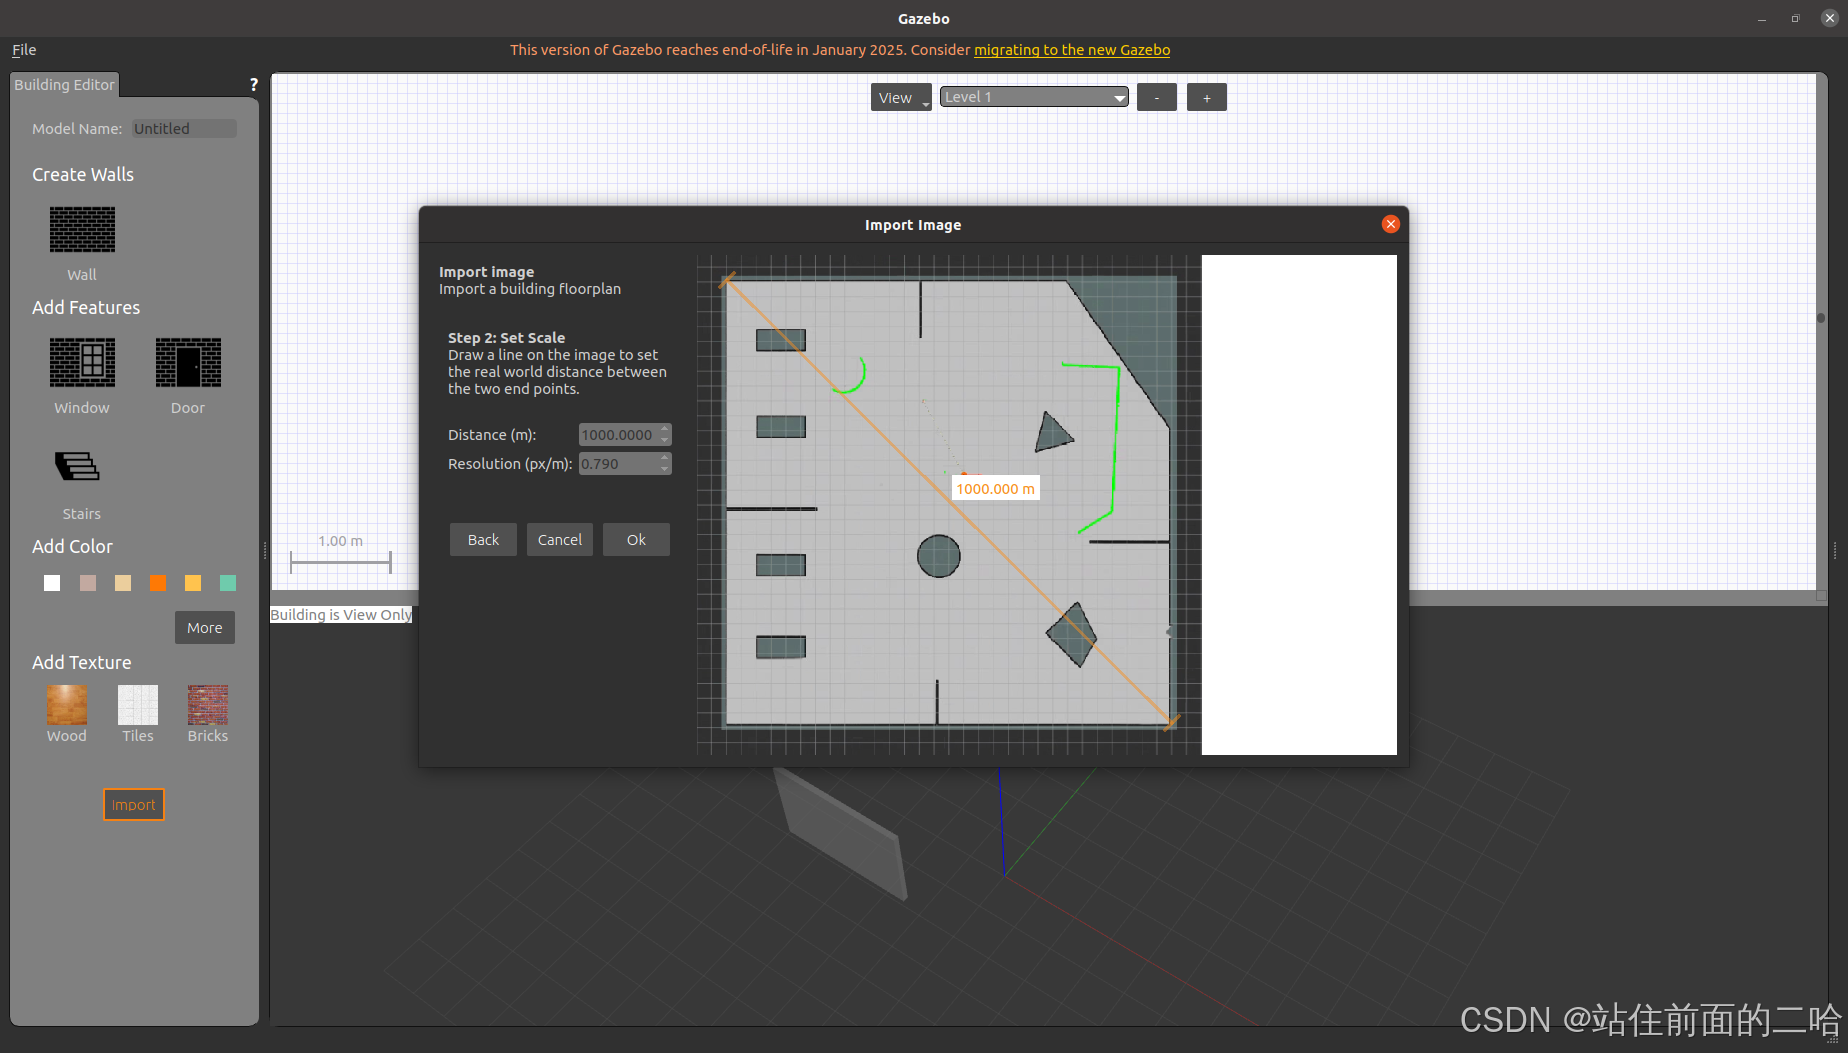This screenshot has width=1848, height=1053.
Task: Remove level with the minus button
Action: point(1157,97)
